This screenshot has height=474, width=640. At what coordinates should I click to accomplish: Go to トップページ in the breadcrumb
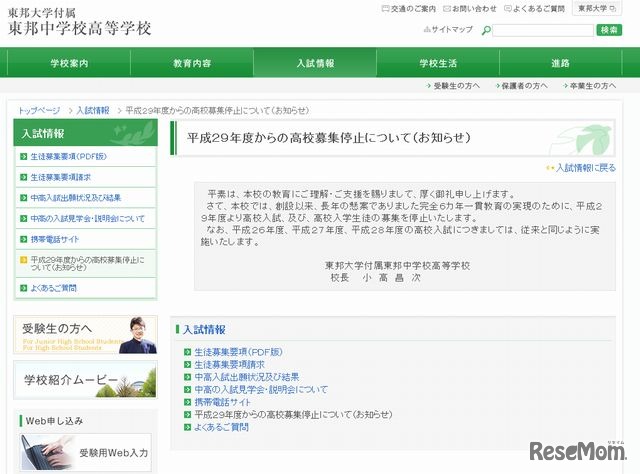pyautogui.click(x=39, y=110)
